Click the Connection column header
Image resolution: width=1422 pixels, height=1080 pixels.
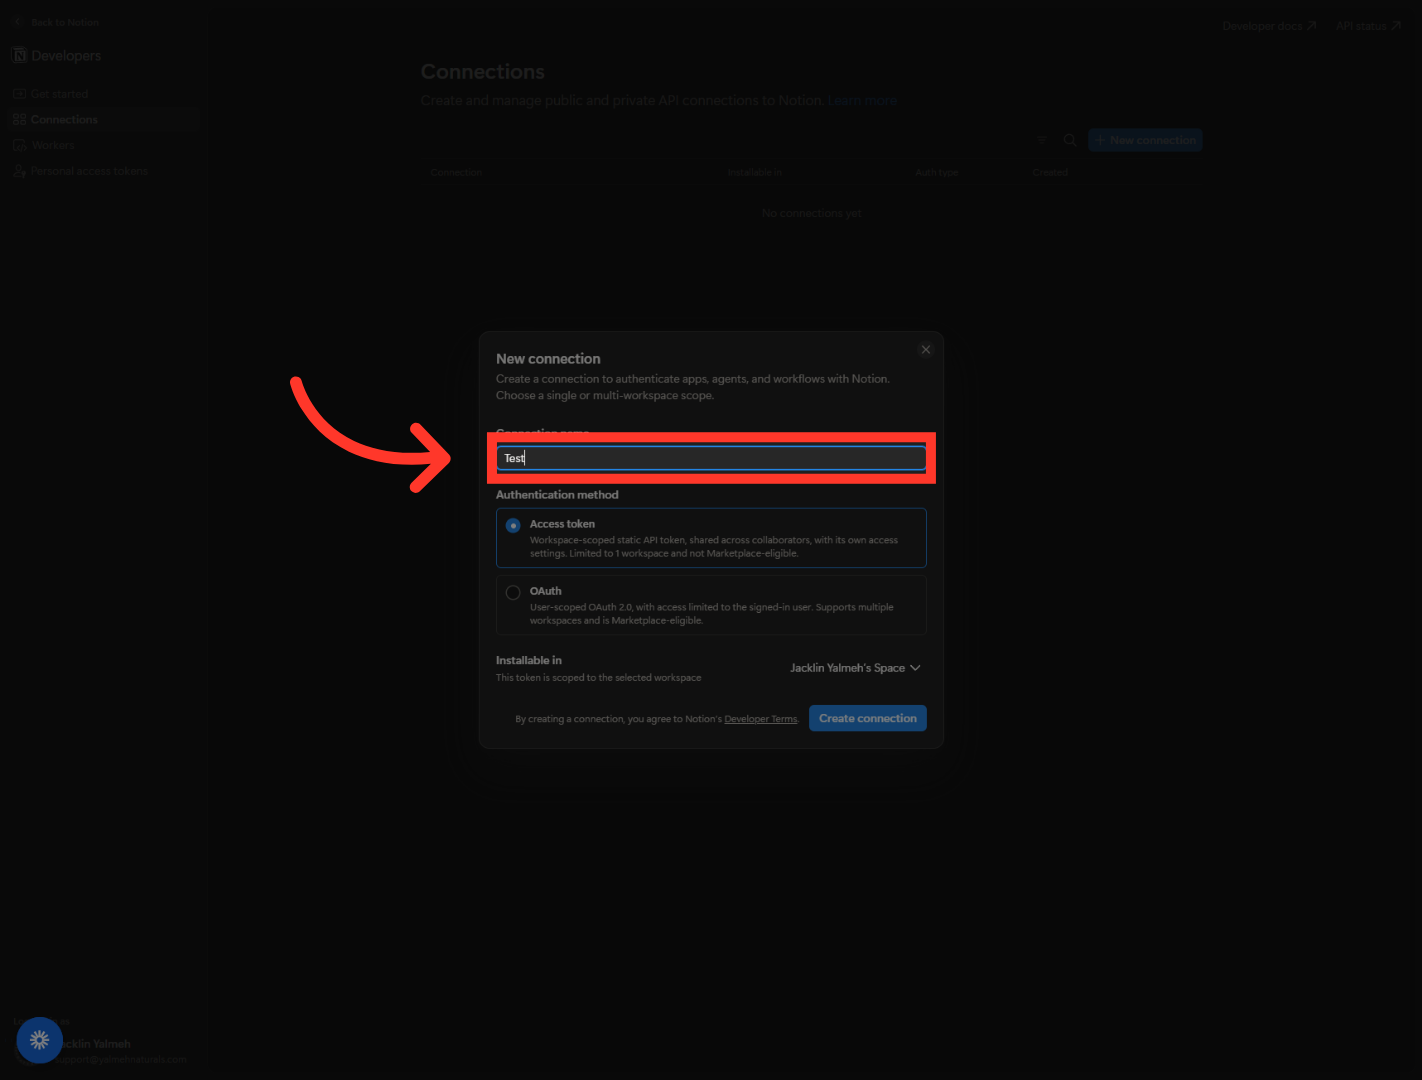click(456, 173)
